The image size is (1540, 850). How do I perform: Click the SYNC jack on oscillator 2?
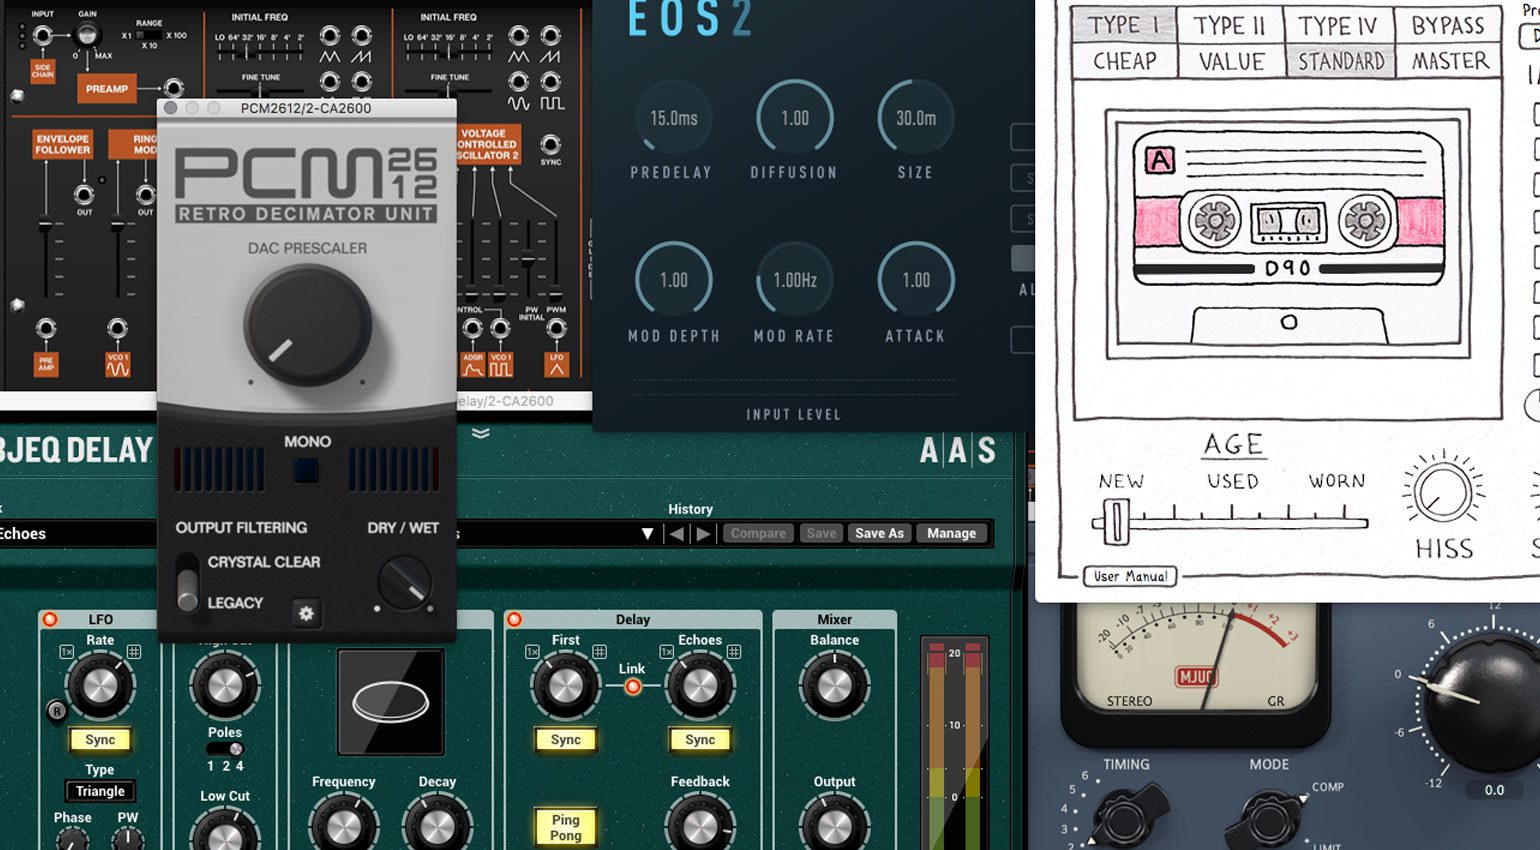(x=550, y=145)
